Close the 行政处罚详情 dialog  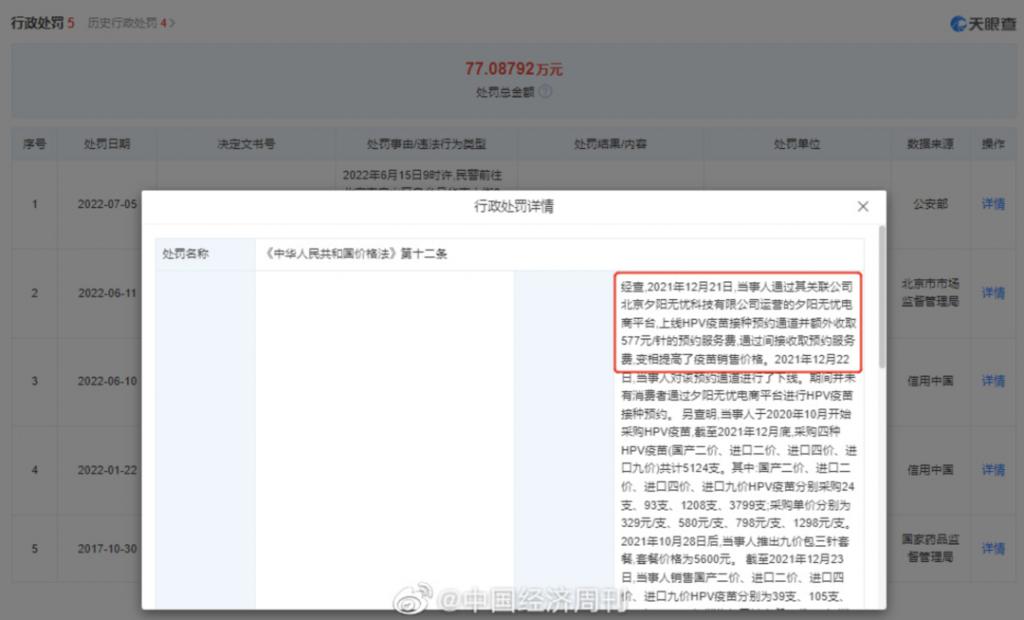(863, 207)
